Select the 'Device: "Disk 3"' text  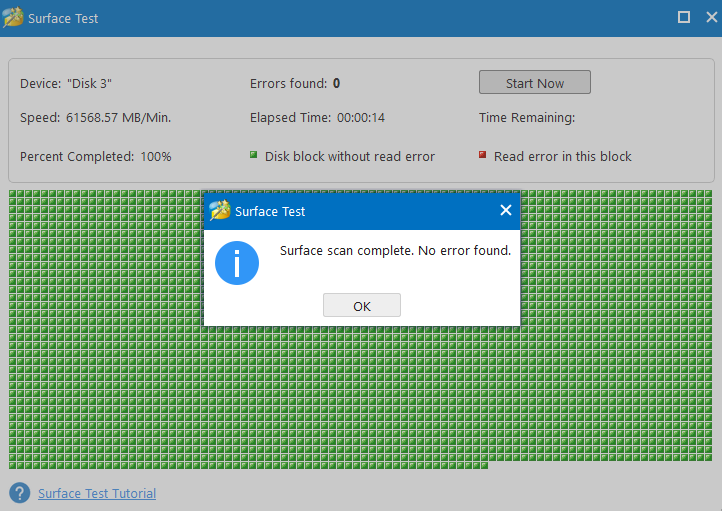[x=66, y=84]
